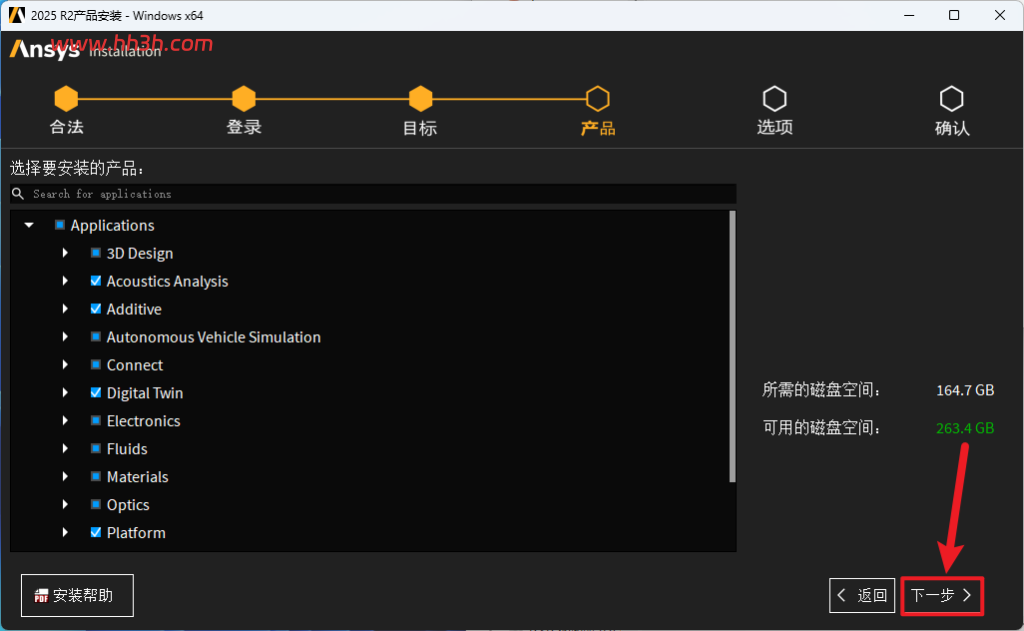Expand the Fluids node
Viewport: 1024px width, 631px height.
65,449
